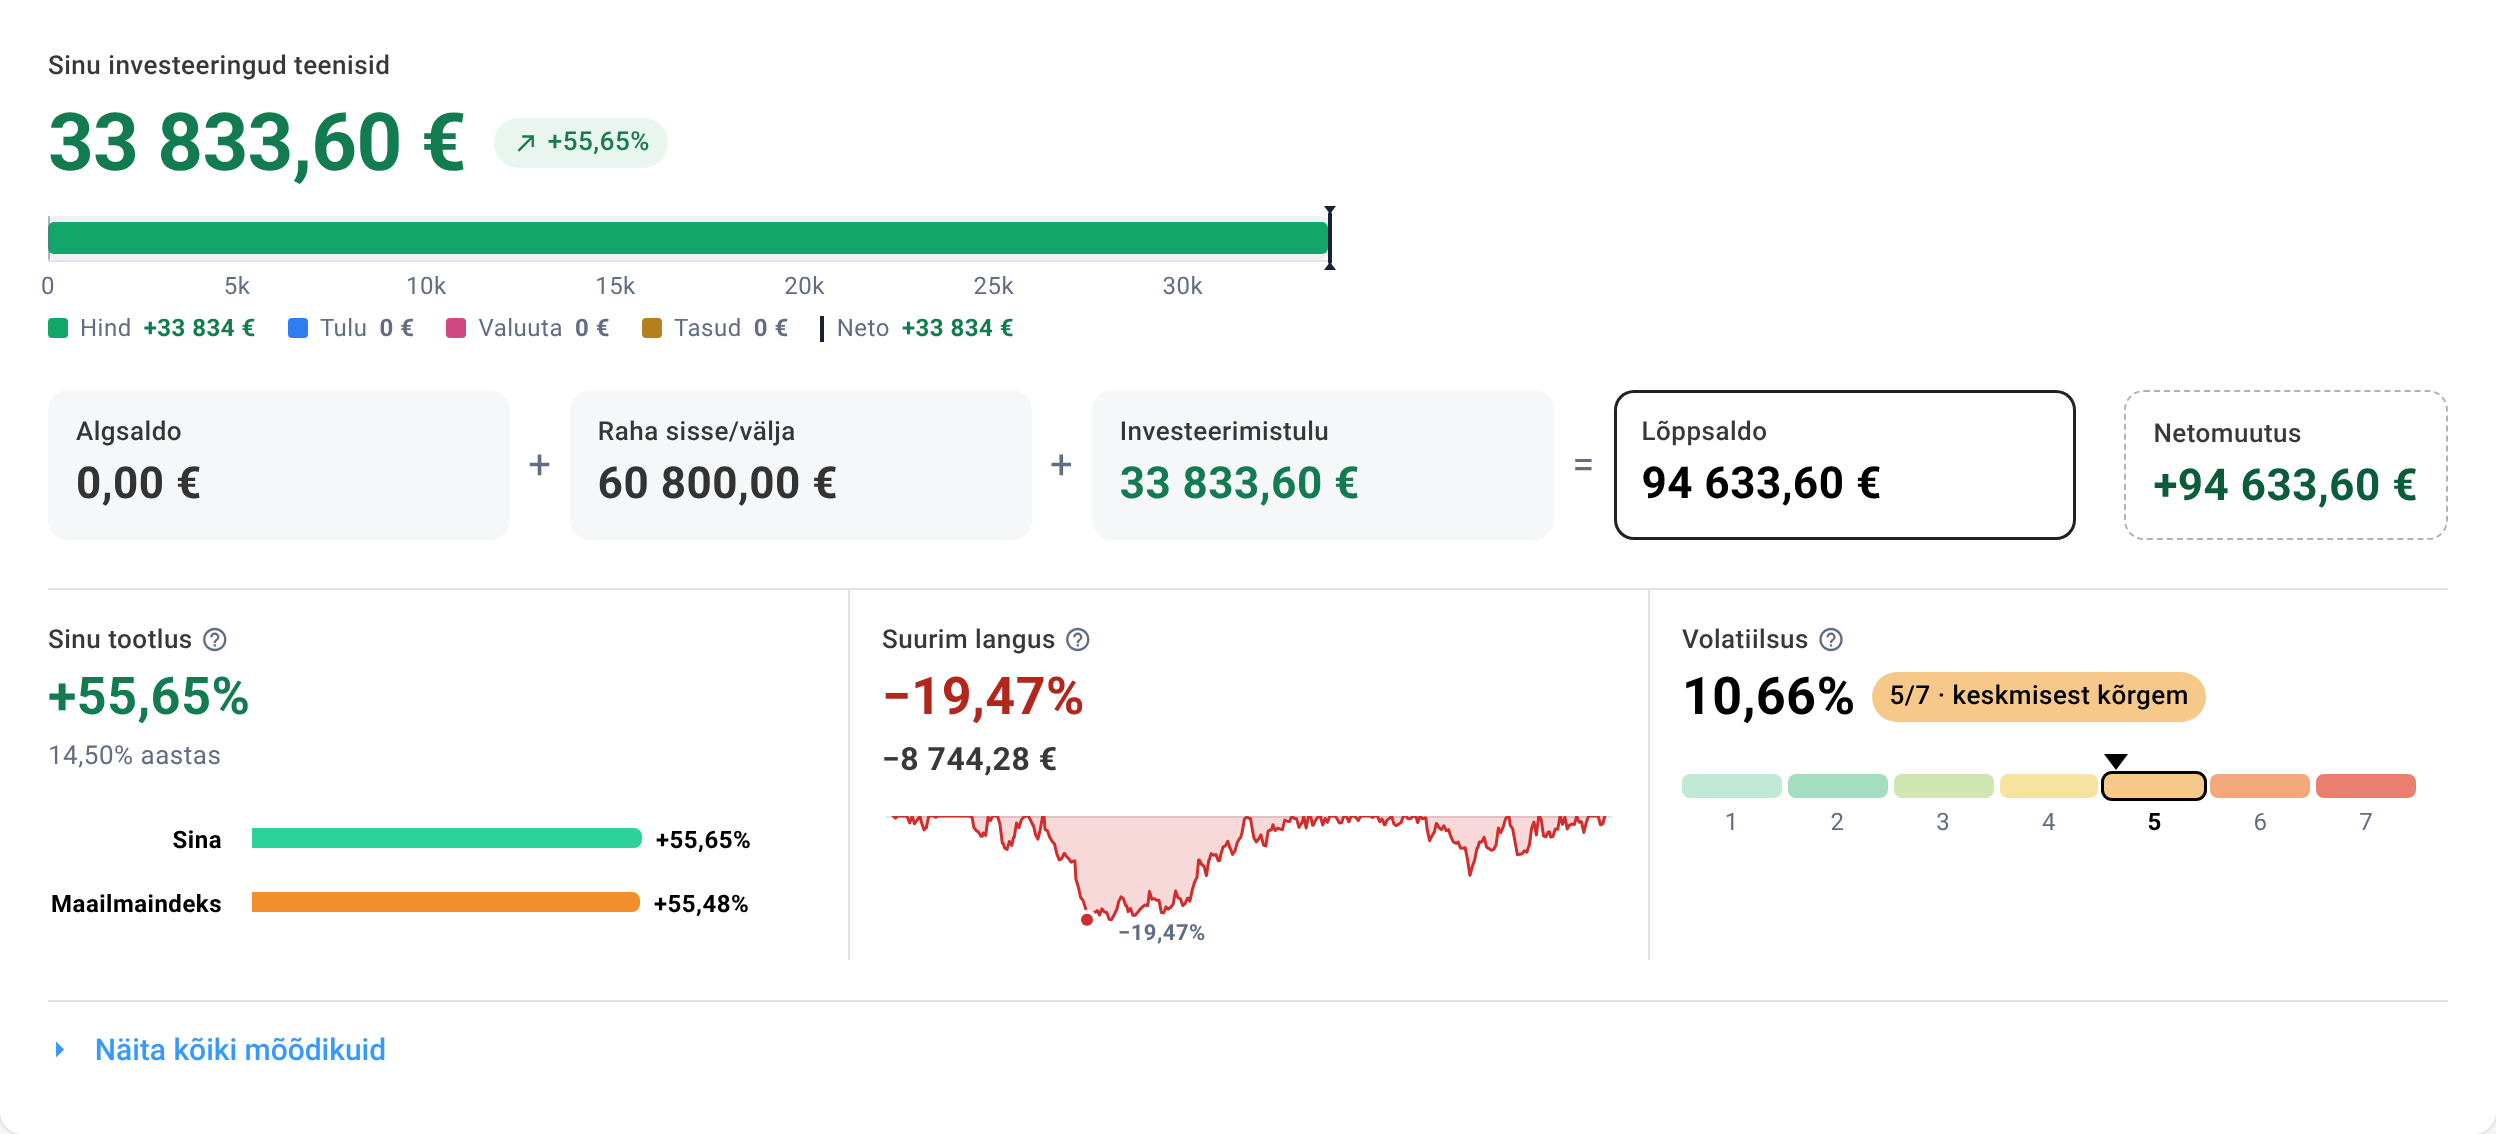Click the red drawdown low point dot
Viewport: 2496px width, 1134px height.
(1087, 920)
